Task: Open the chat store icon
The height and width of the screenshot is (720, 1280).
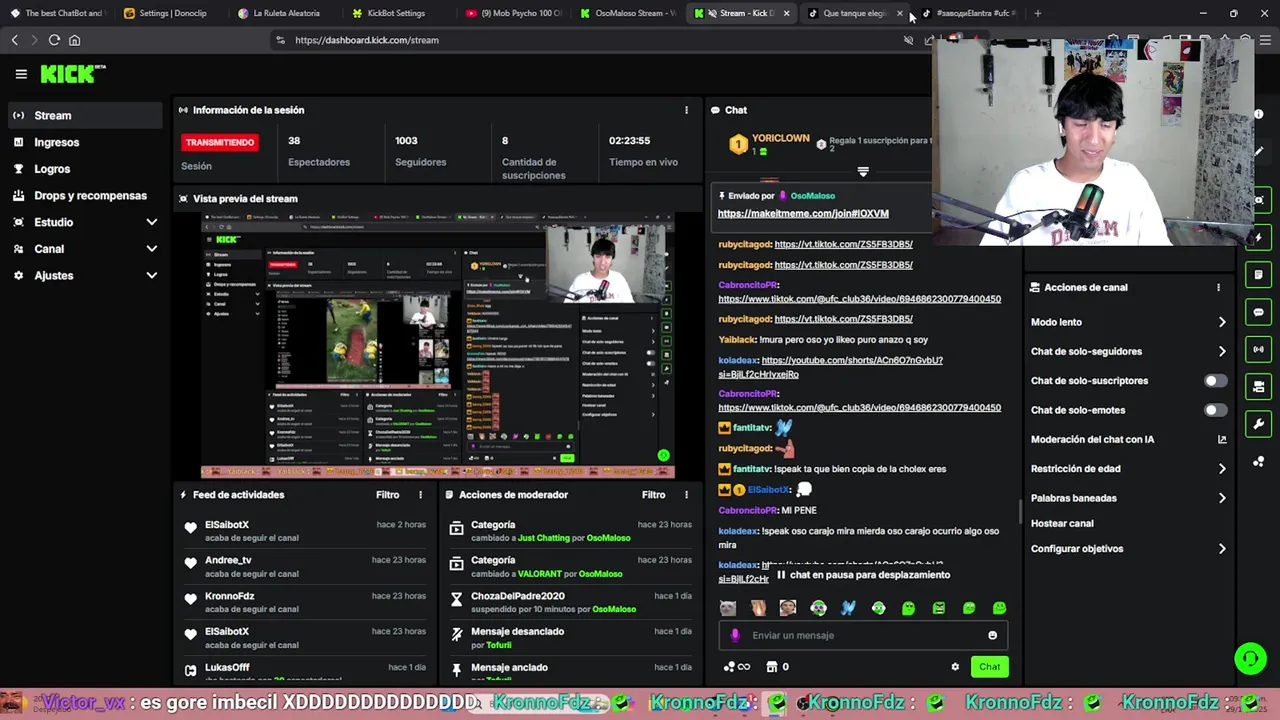Action: point(772,667)
